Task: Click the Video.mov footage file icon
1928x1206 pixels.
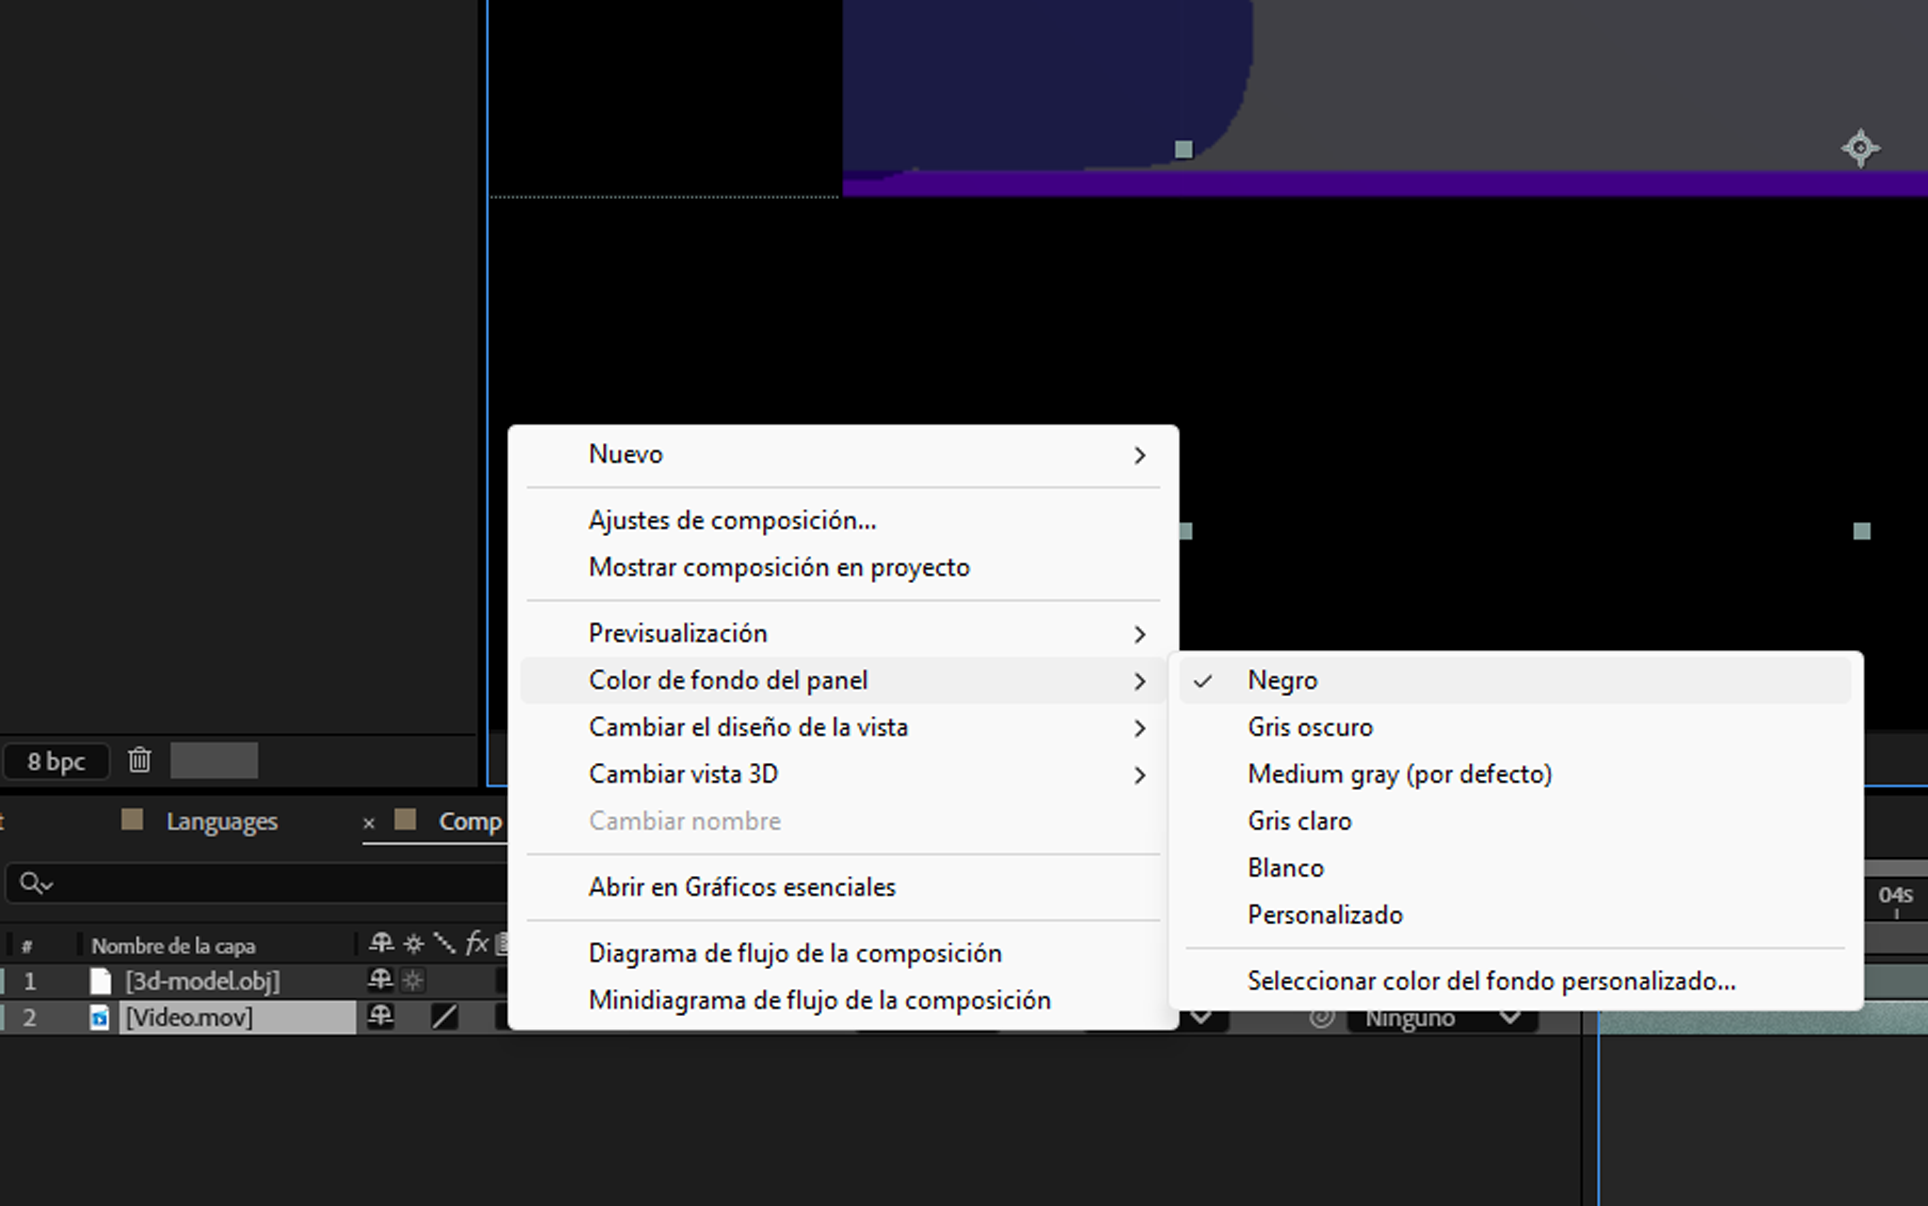Action: [100, 1018]
